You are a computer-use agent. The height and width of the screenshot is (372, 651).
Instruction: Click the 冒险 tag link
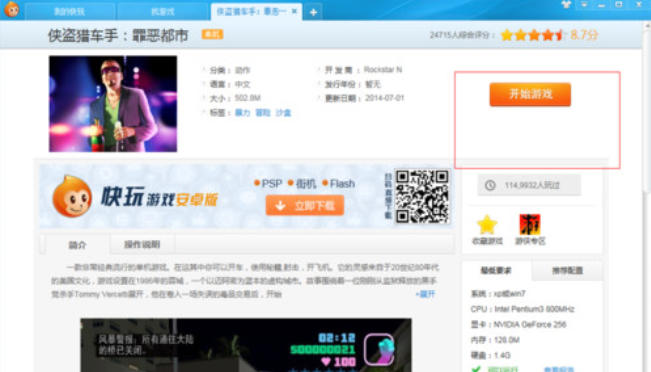(263, 113)
